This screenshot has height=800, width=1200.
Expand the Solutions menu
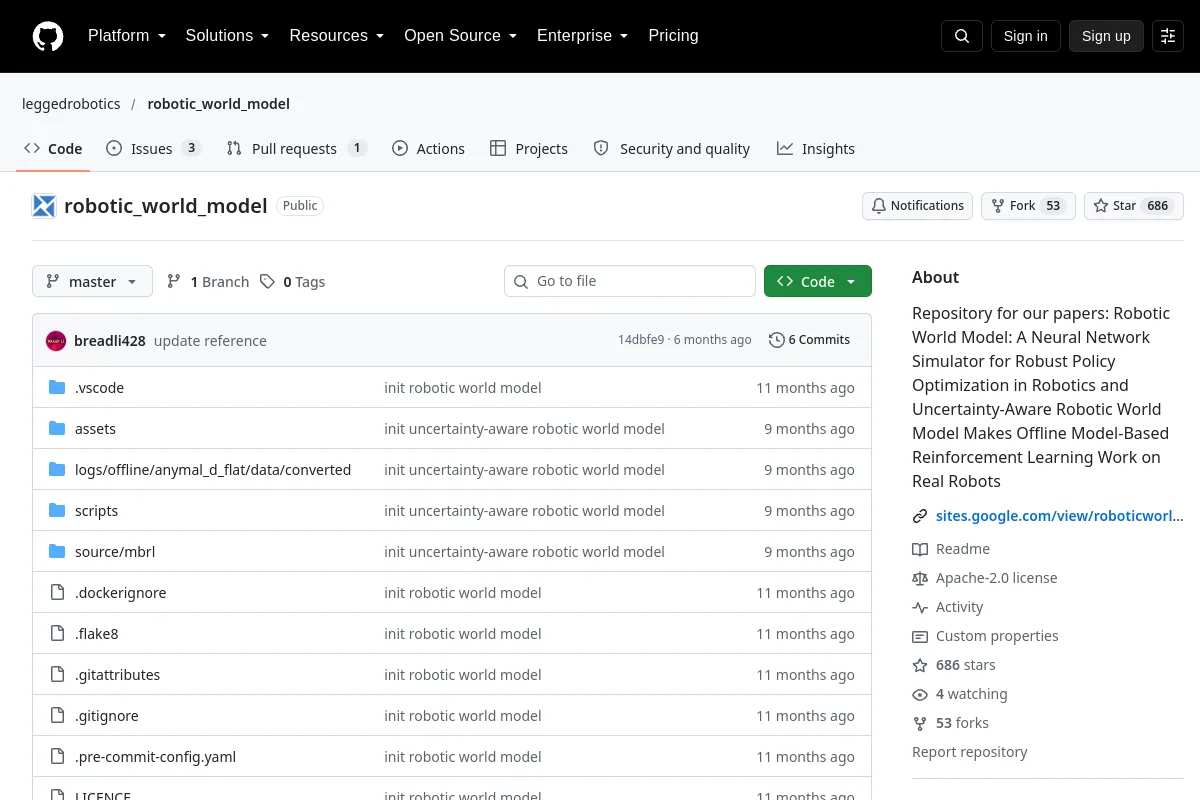click(228, 36)
